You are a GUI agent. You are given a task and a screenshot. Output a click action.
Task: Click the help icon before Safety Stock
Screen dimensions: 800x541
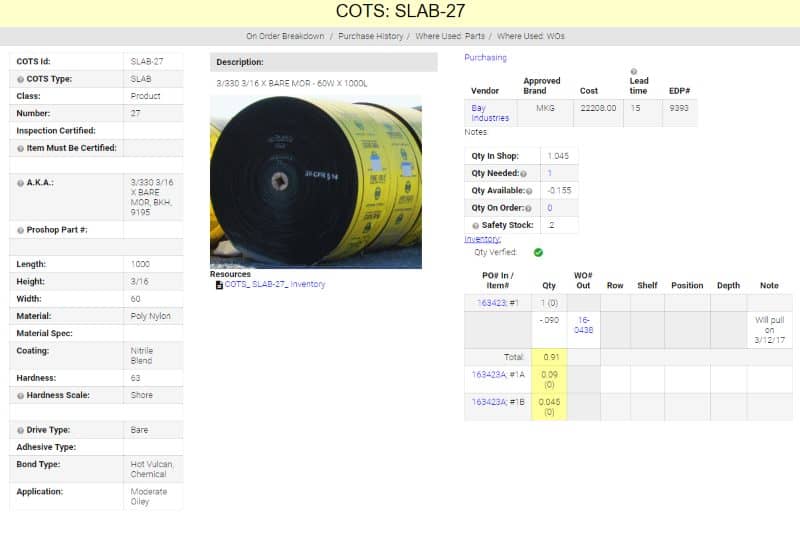476,226
